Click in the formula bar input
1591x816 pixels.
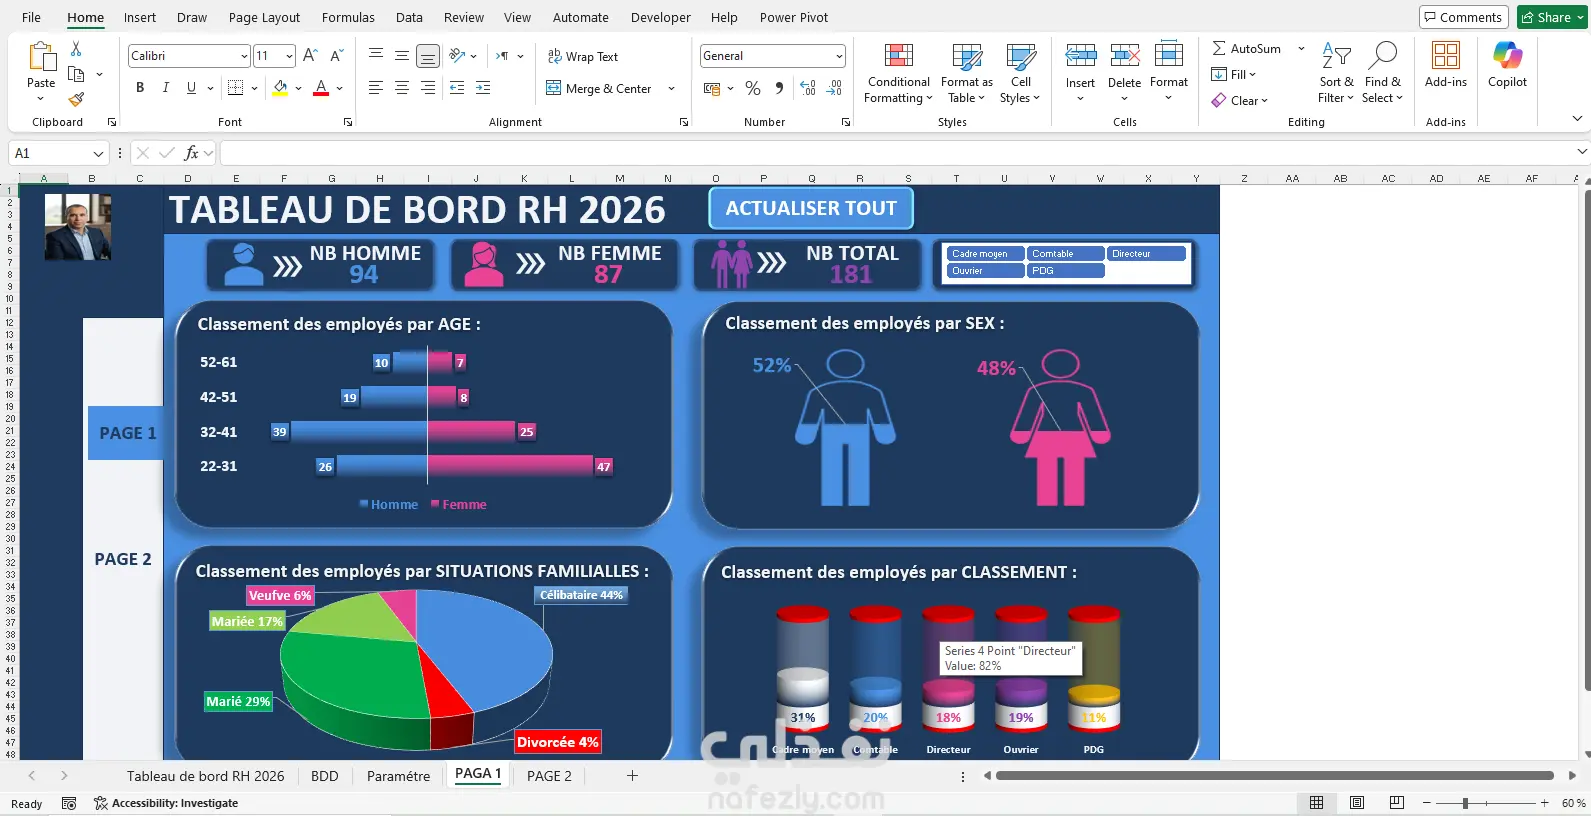click(897, 153)
